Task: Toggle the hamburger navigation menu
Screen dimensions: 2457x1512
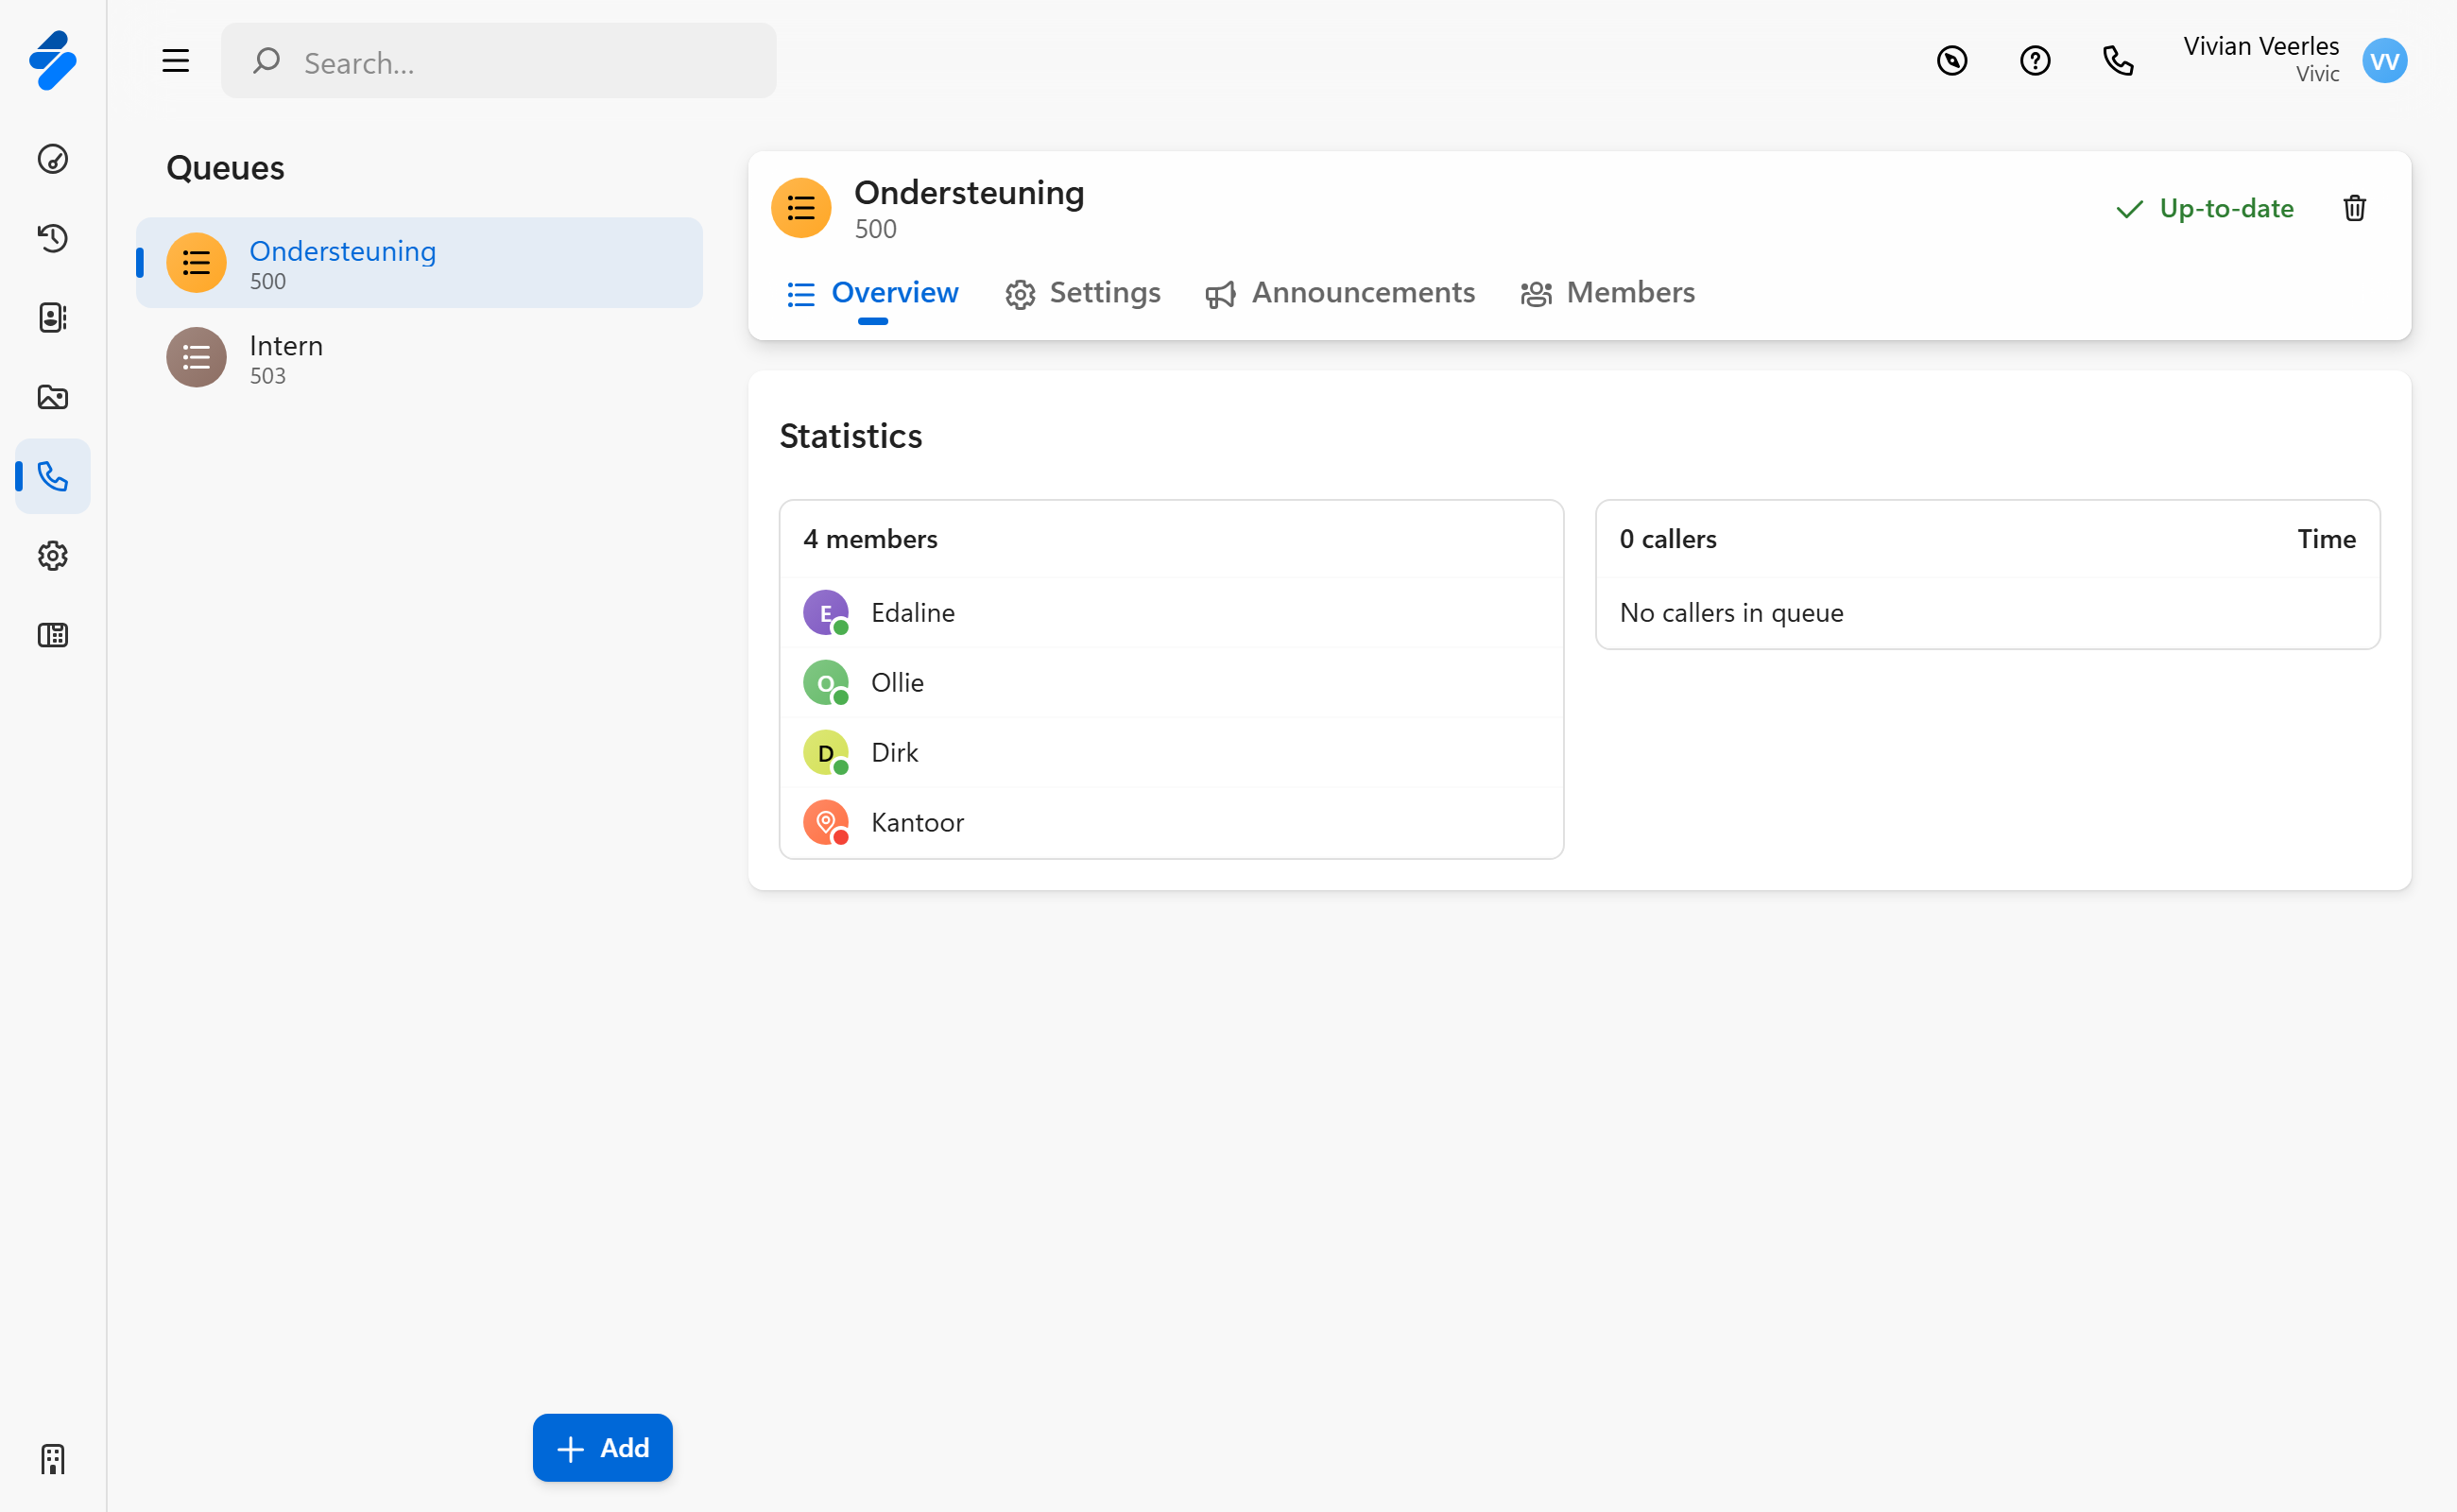Action: pyautogui.click(x=176, y=61)
